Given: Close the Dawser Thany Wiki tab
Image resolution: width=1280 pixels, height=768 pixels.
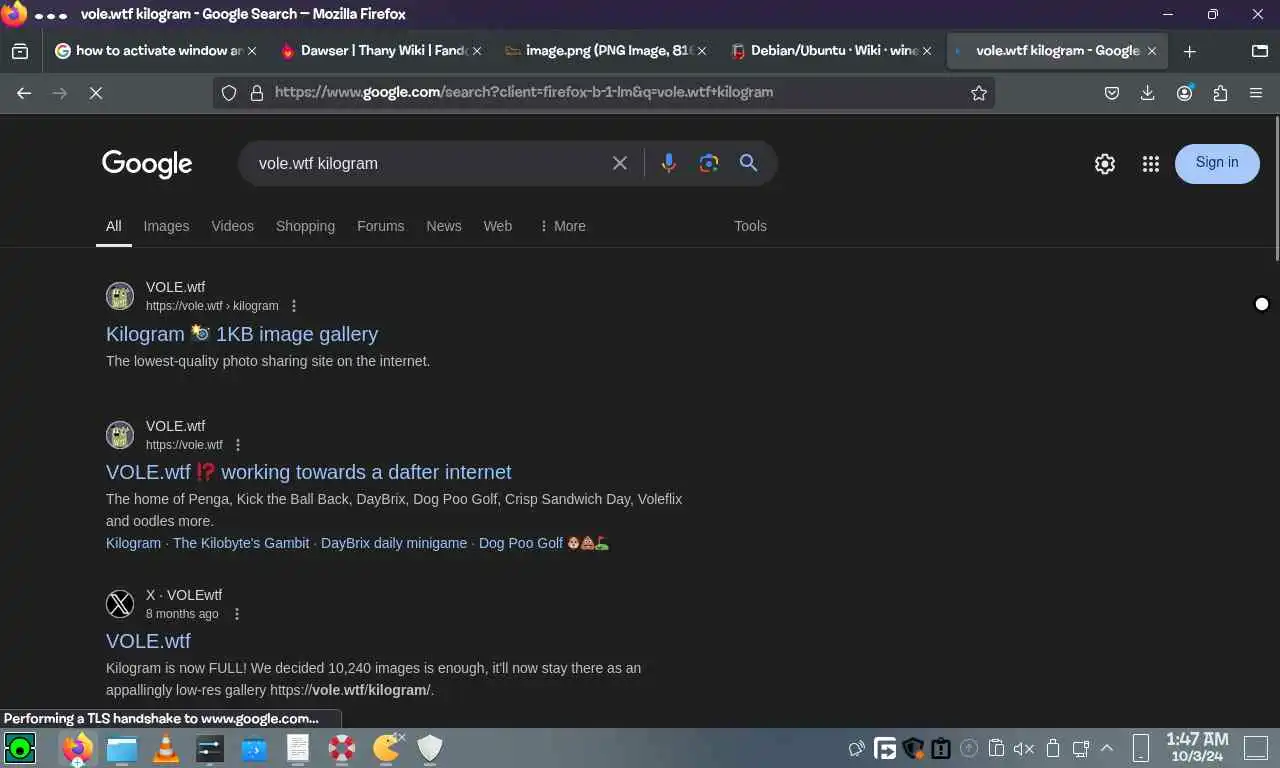Looking at the screenshot, I should click(x=477, y=51).
